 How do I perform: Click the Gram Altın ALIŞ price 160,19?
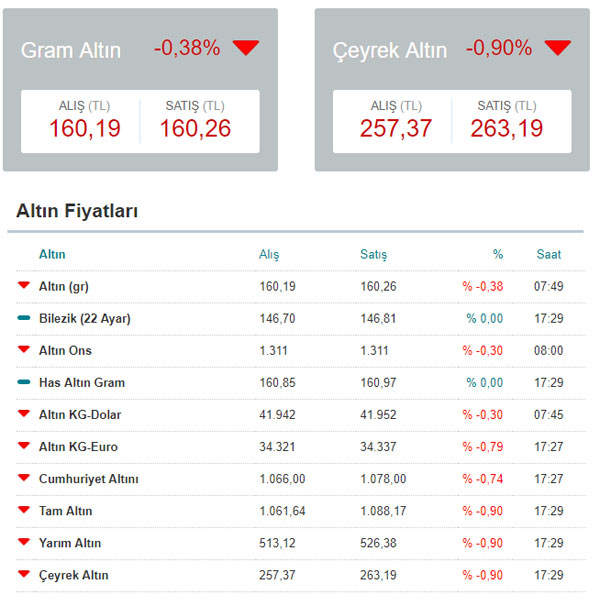[x=85, y=128]
